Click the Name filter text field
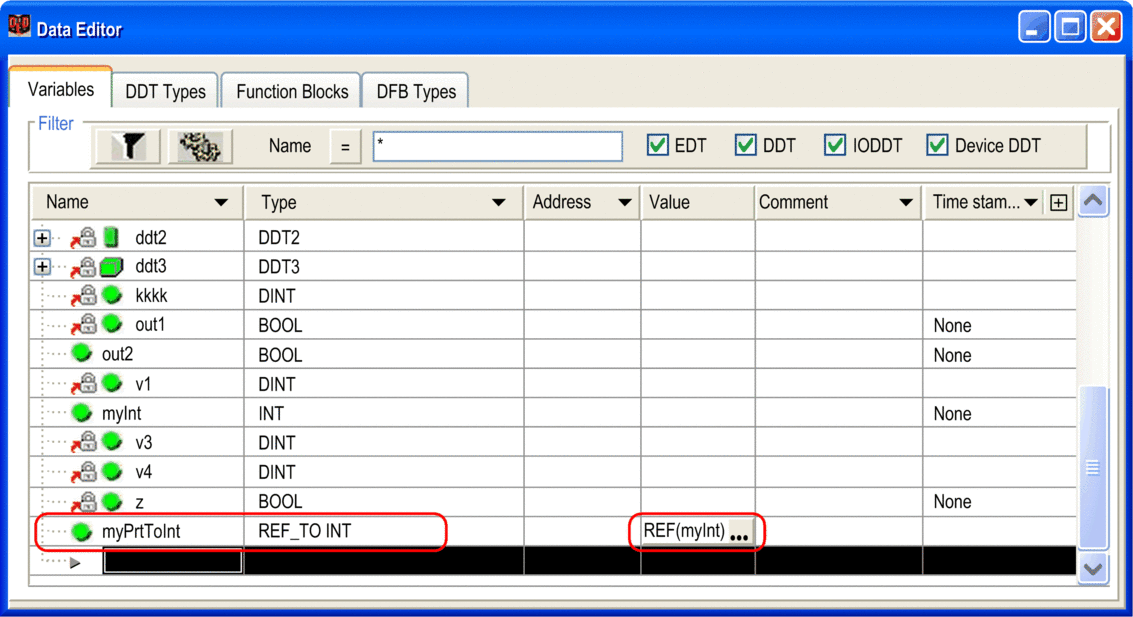Viewport: 1133px width, 617px height. point(497,146)
